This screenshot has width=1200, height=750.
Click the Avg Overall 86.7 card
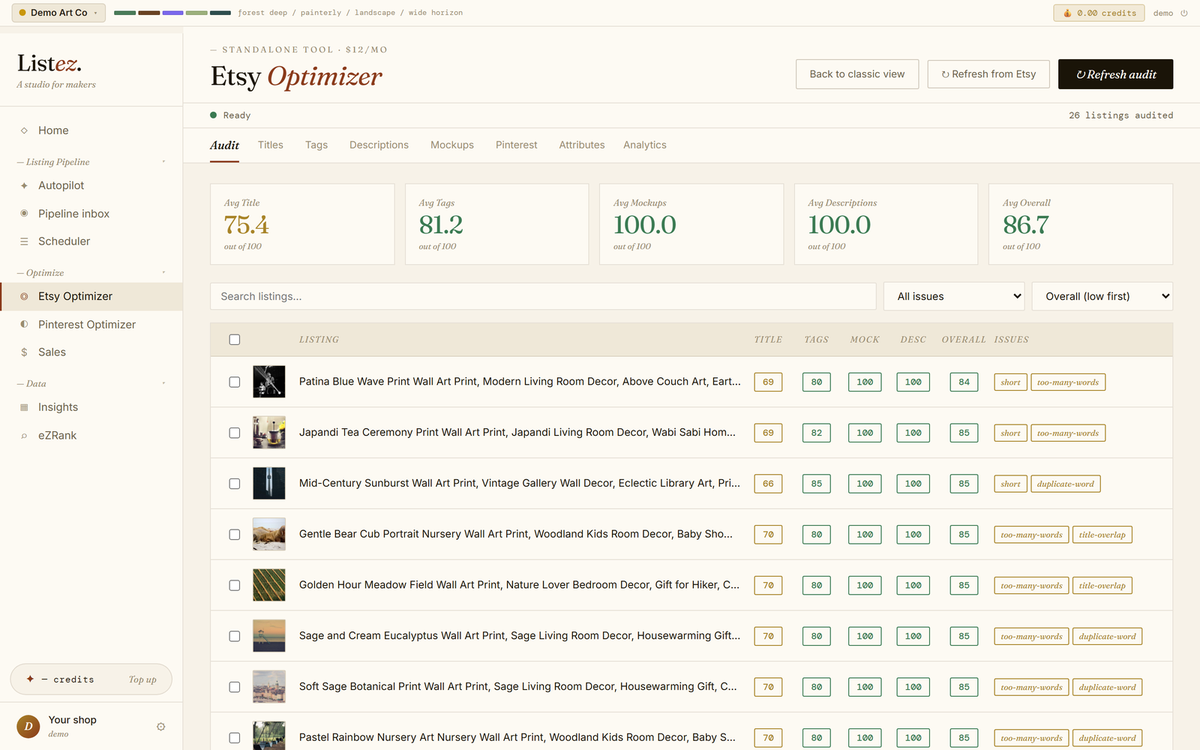coord(1081,224)
